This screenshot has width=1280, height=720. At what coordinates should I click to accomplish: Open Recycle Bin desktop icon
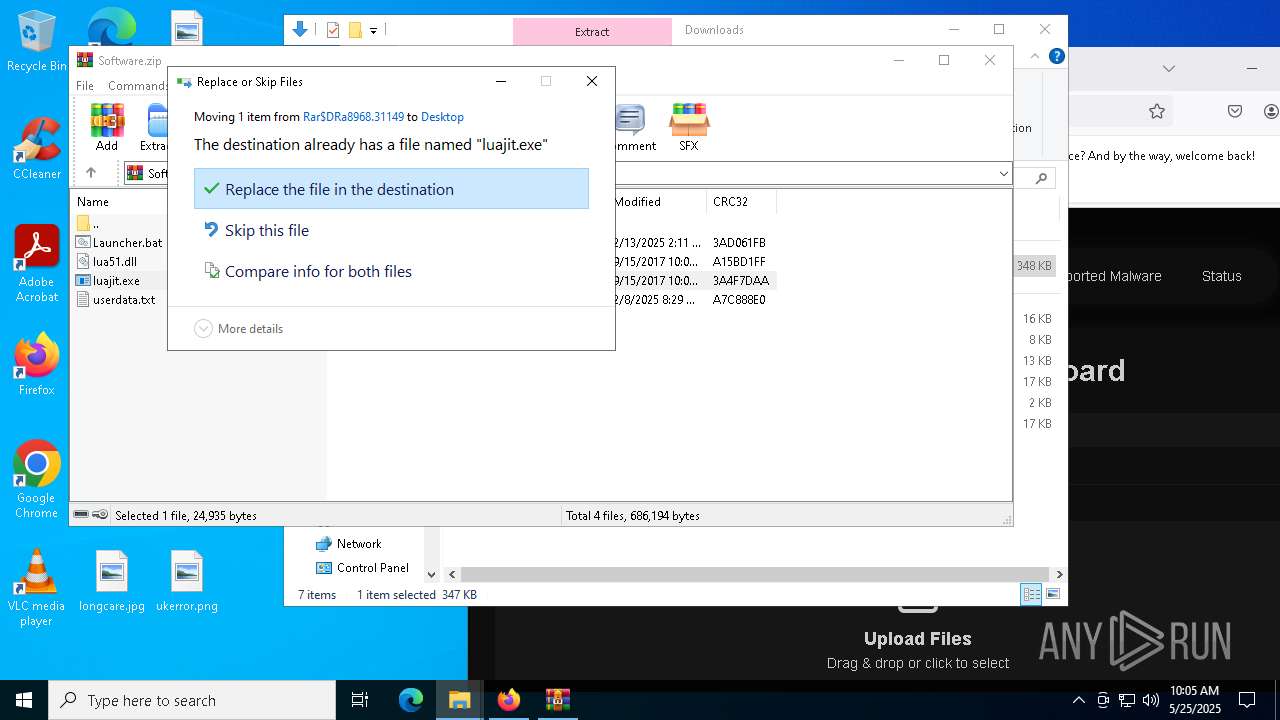[36, 42]
